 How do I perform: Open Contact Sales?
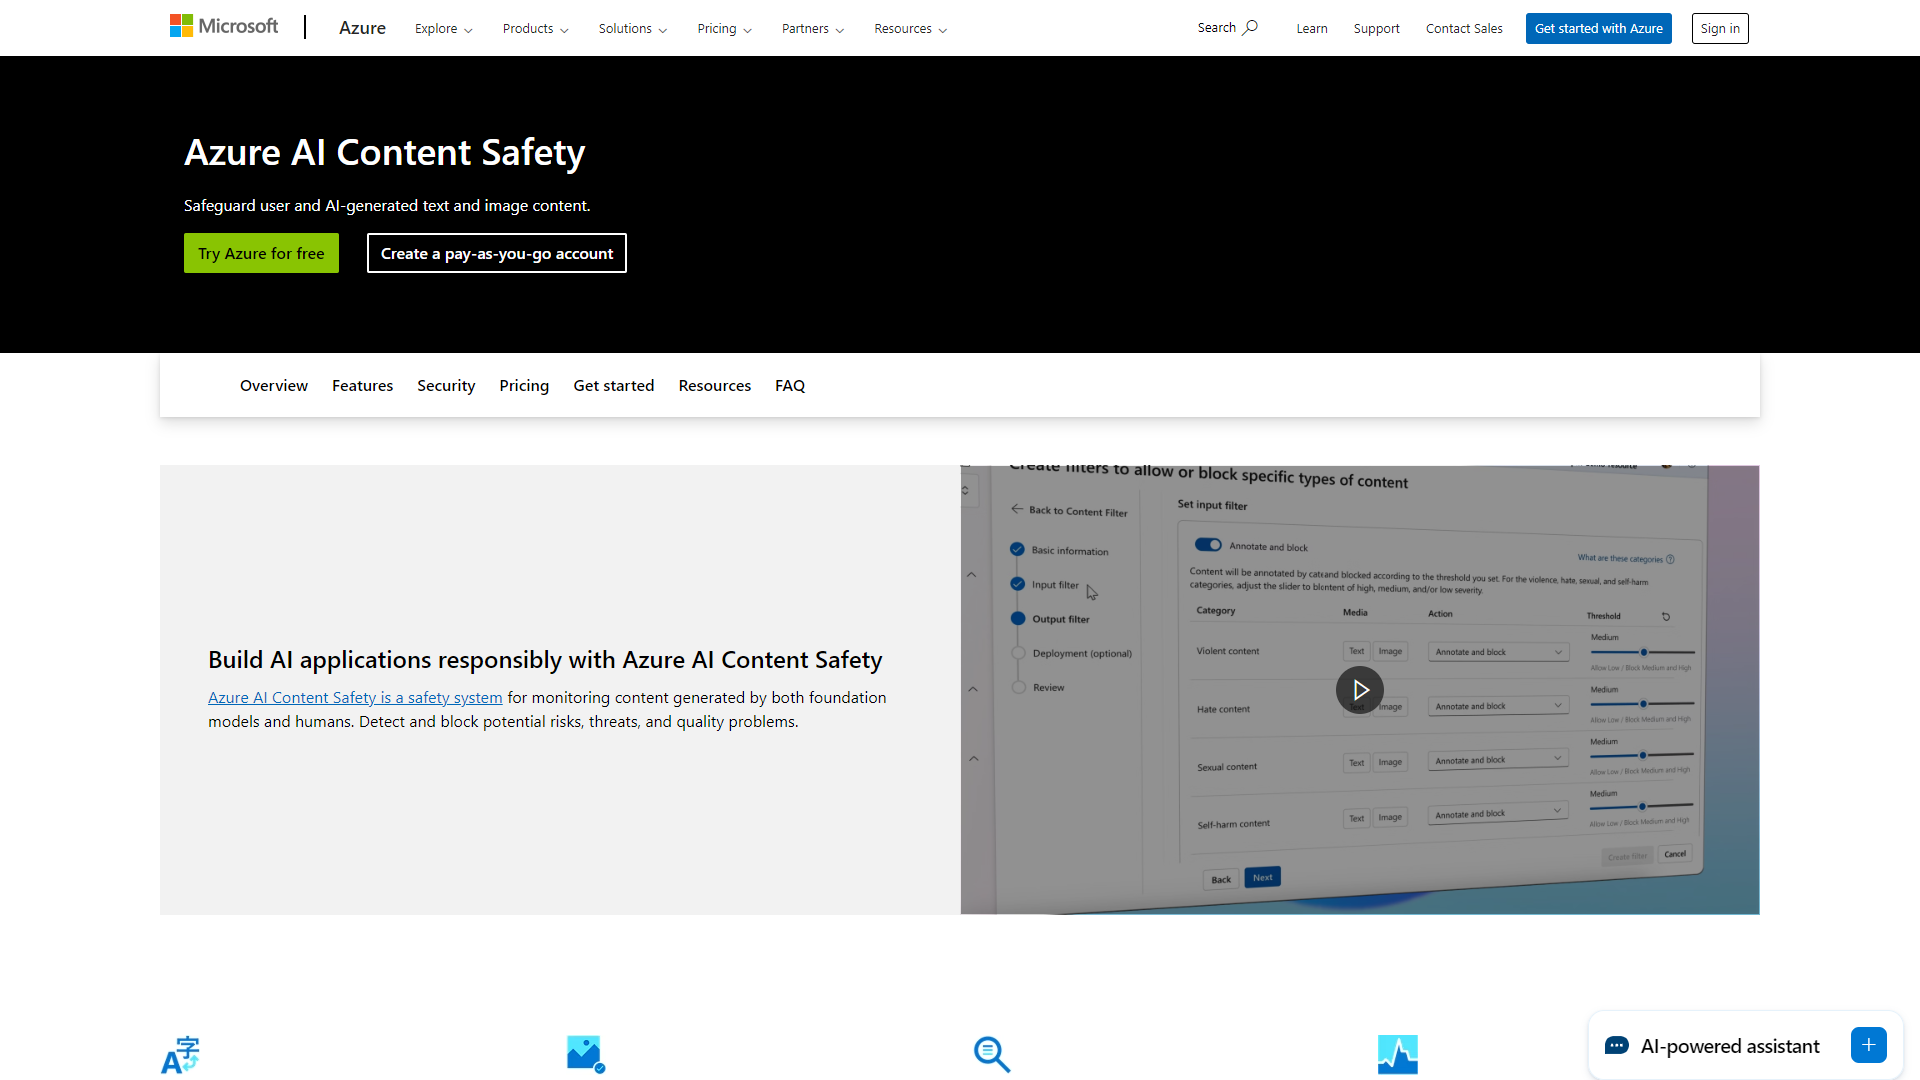tap(1464, 28)
